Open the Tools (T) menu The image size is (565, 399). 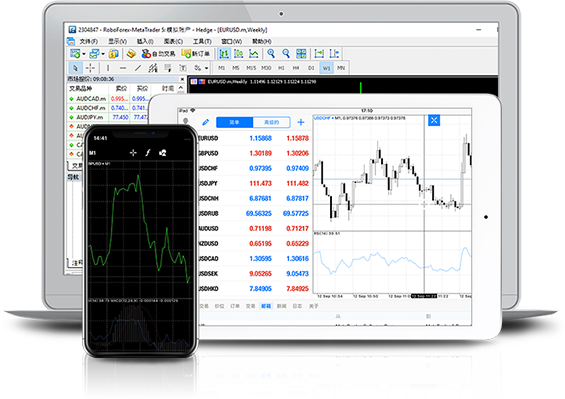click(202, 41)
